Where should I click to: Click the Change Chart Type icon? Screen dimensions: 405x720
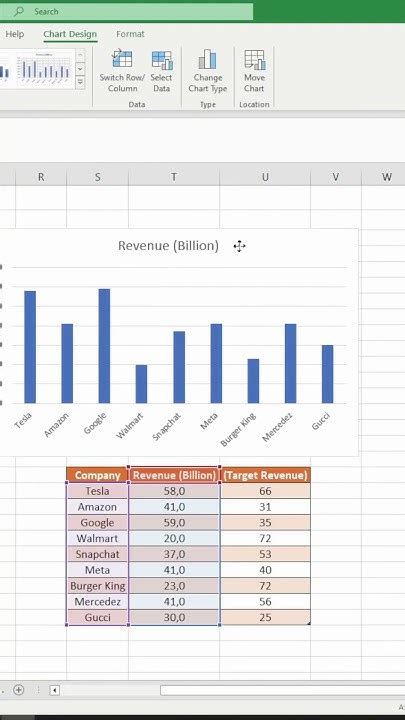point(208,59)
